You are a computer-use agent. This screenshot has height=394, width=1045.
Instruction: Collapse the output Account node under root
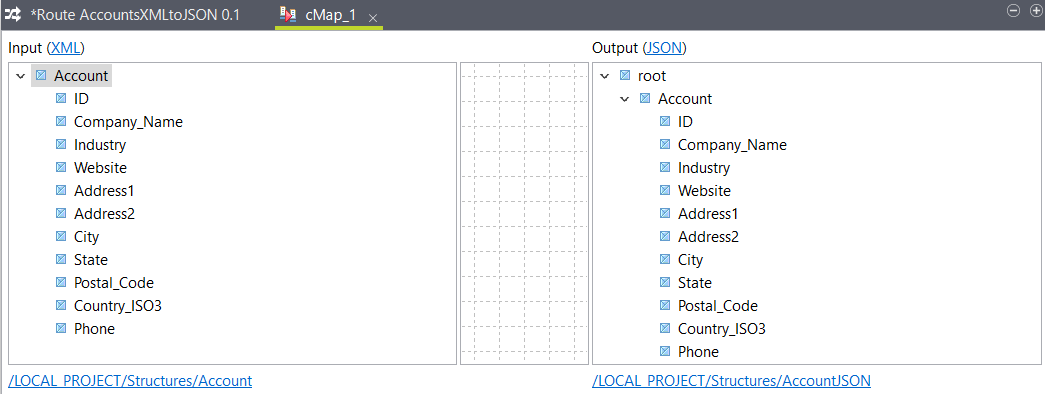[x=624, y=99]
